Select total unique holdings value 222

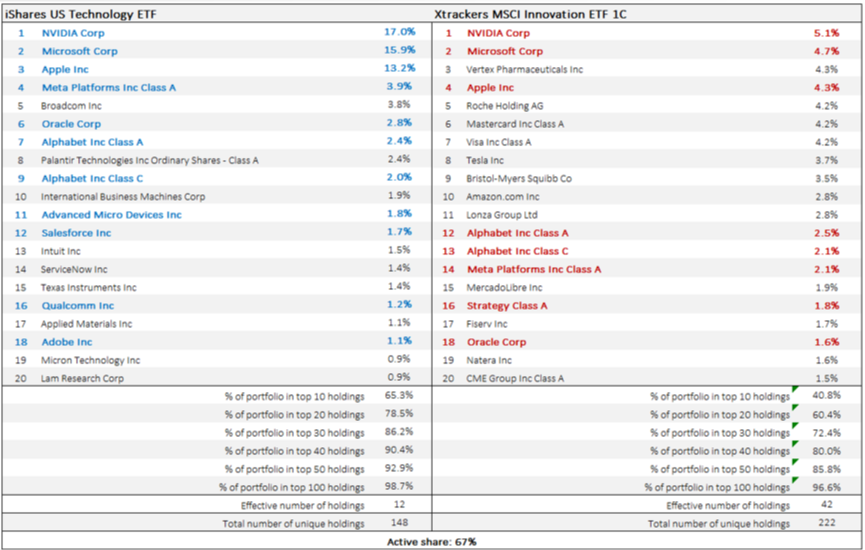pos(826,522)
